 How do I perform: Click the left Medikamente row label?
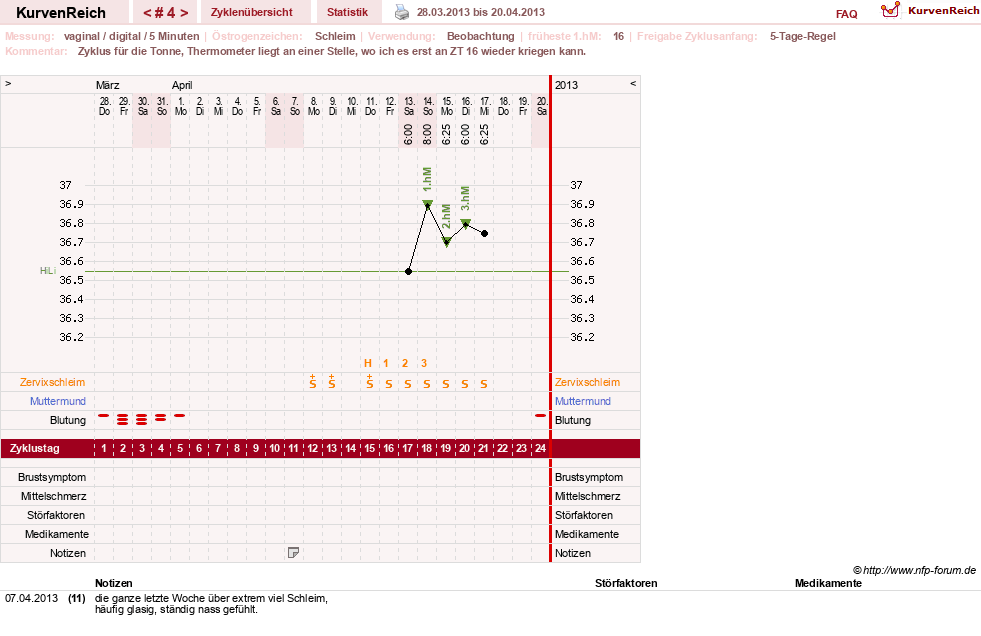tap(56, 534)
